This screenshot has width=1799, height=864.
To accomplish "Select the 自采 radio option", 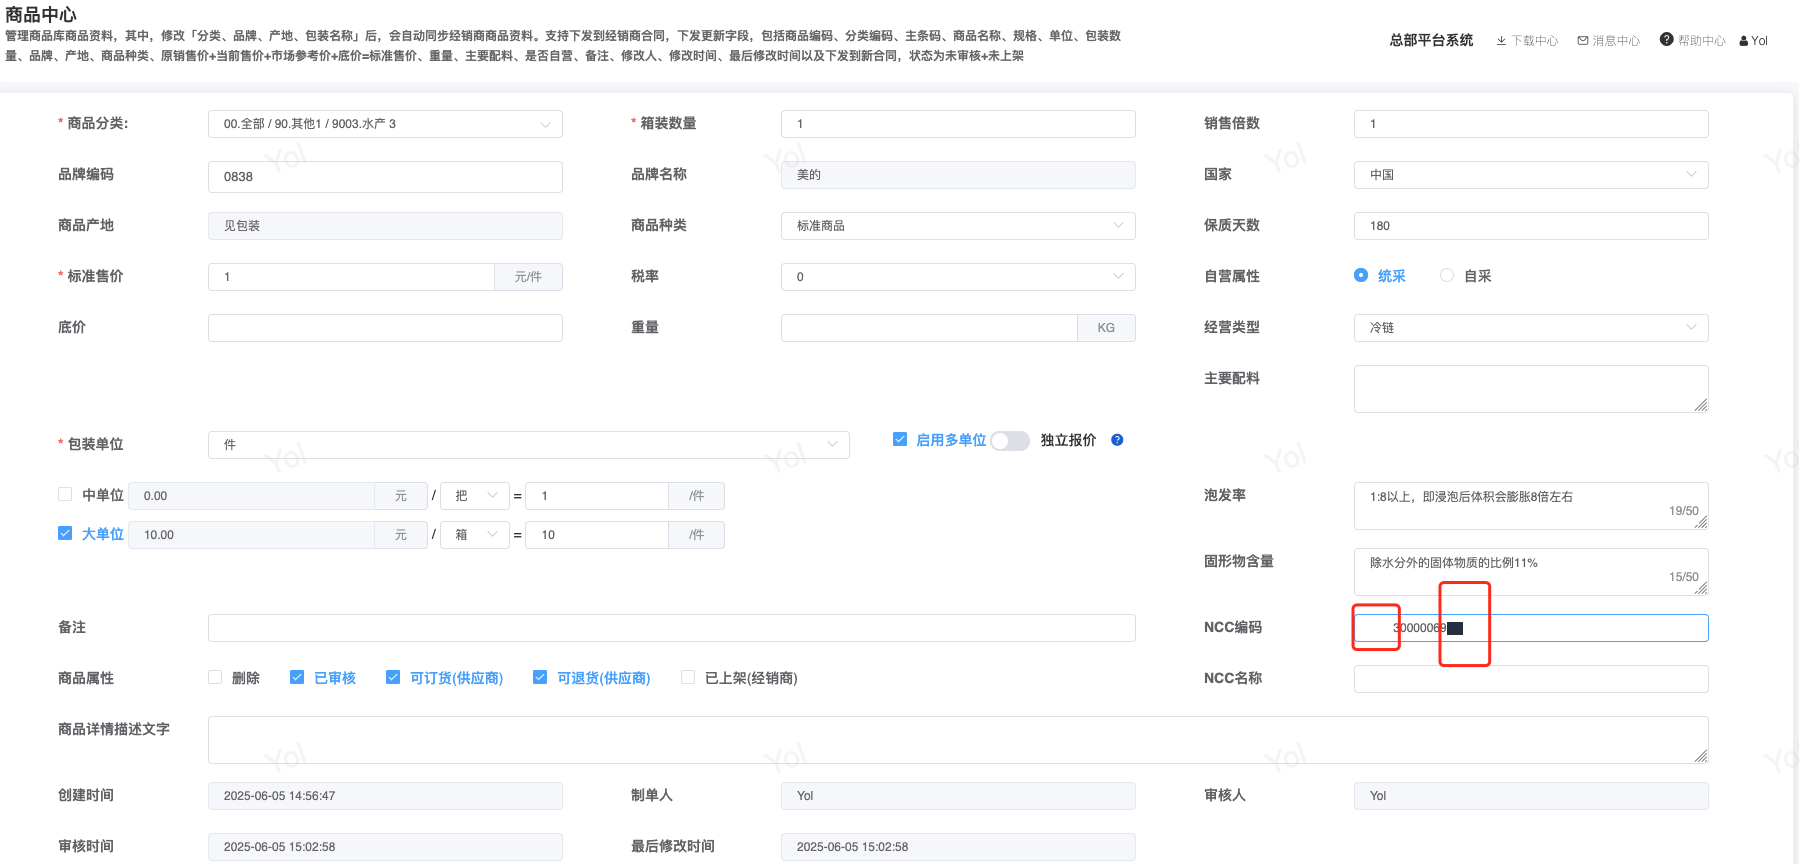I will click(x=1447, y=275).
